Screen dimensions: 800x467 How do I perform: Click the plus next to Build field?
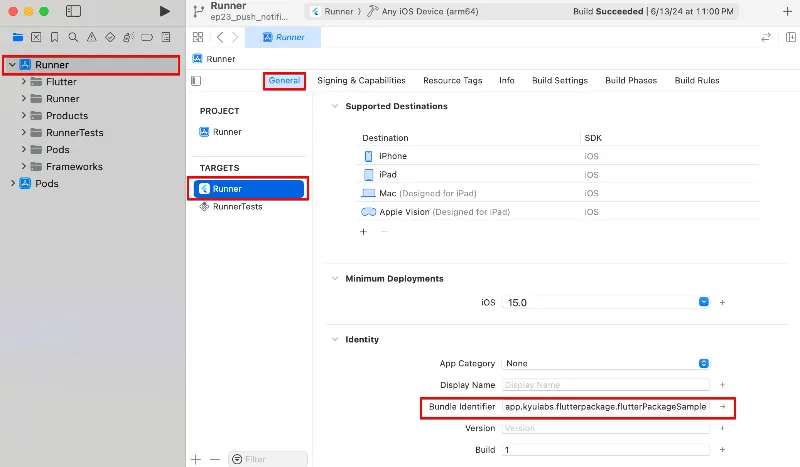[x=722, y=450]
